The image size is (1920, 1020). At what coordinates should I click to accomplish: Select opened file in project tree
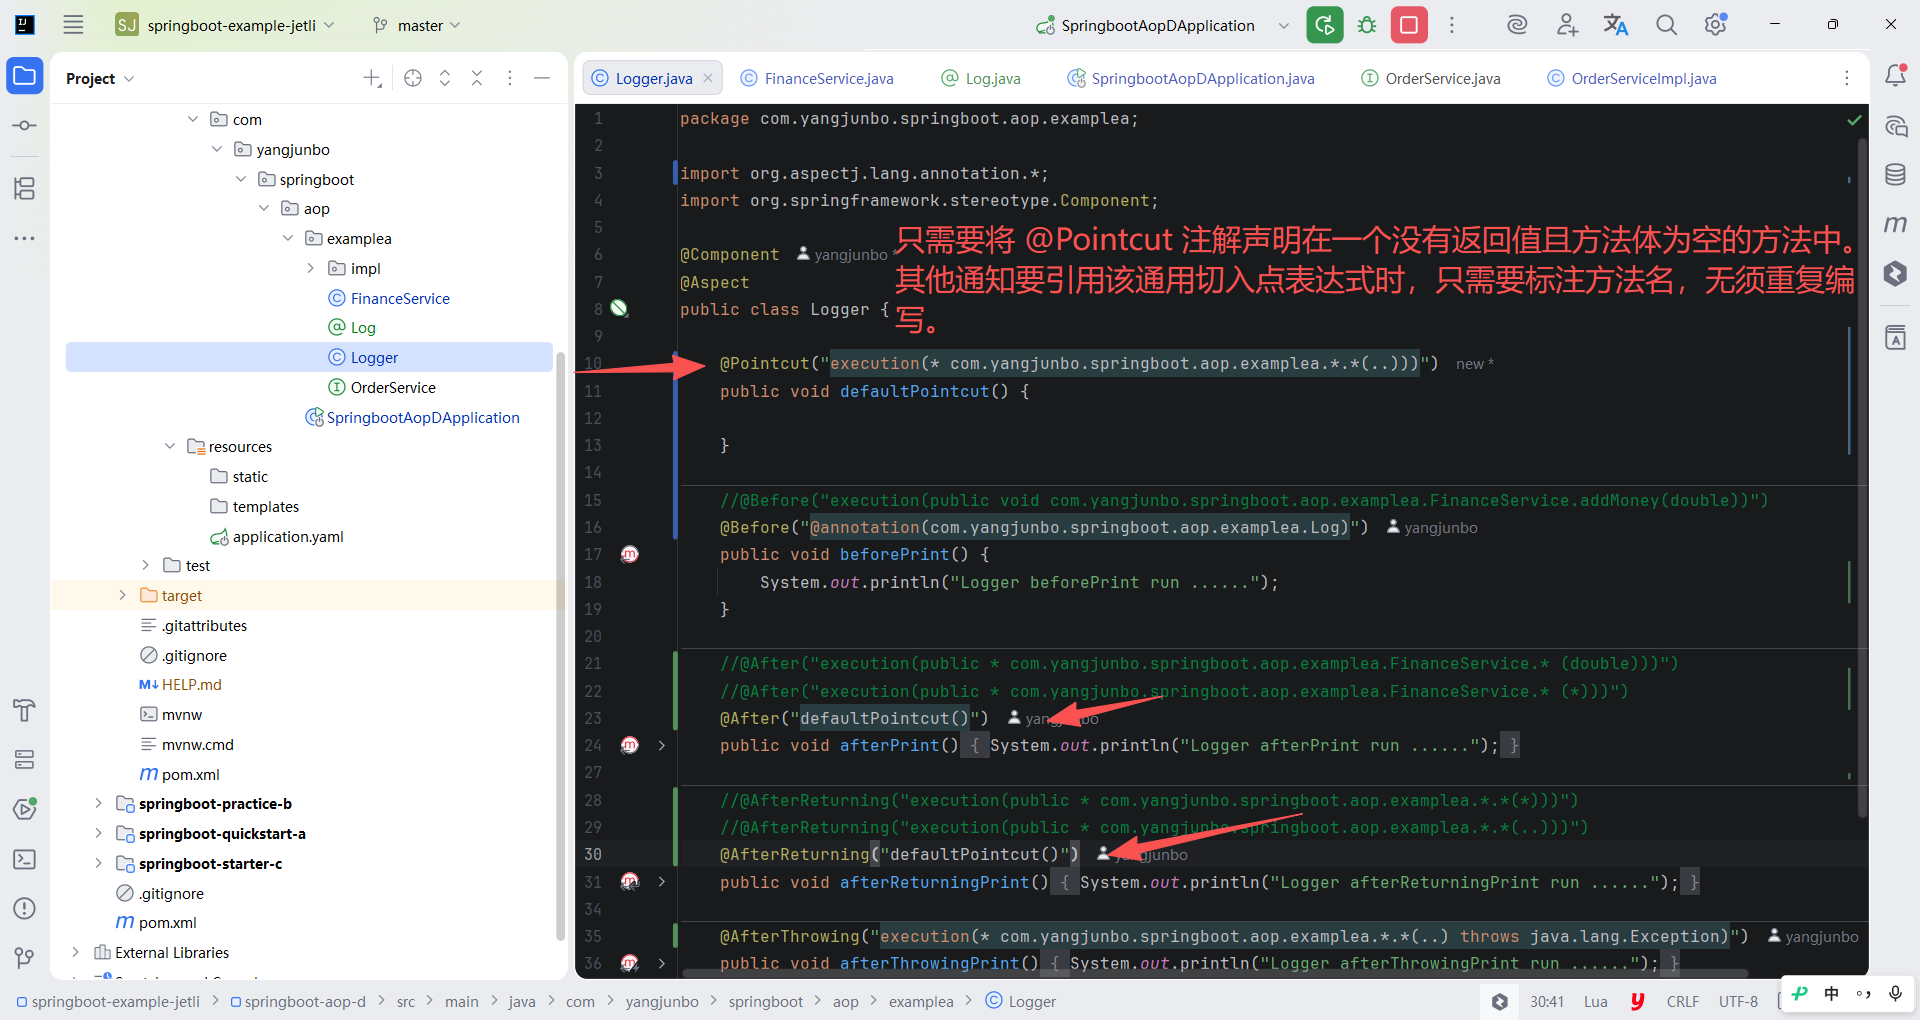(x=413, y=78)
